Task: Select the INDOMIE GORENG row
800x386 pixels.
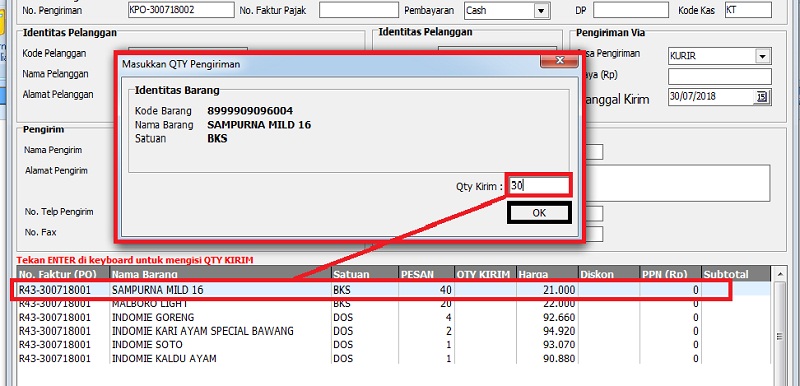Action: [x=393, y=317]
